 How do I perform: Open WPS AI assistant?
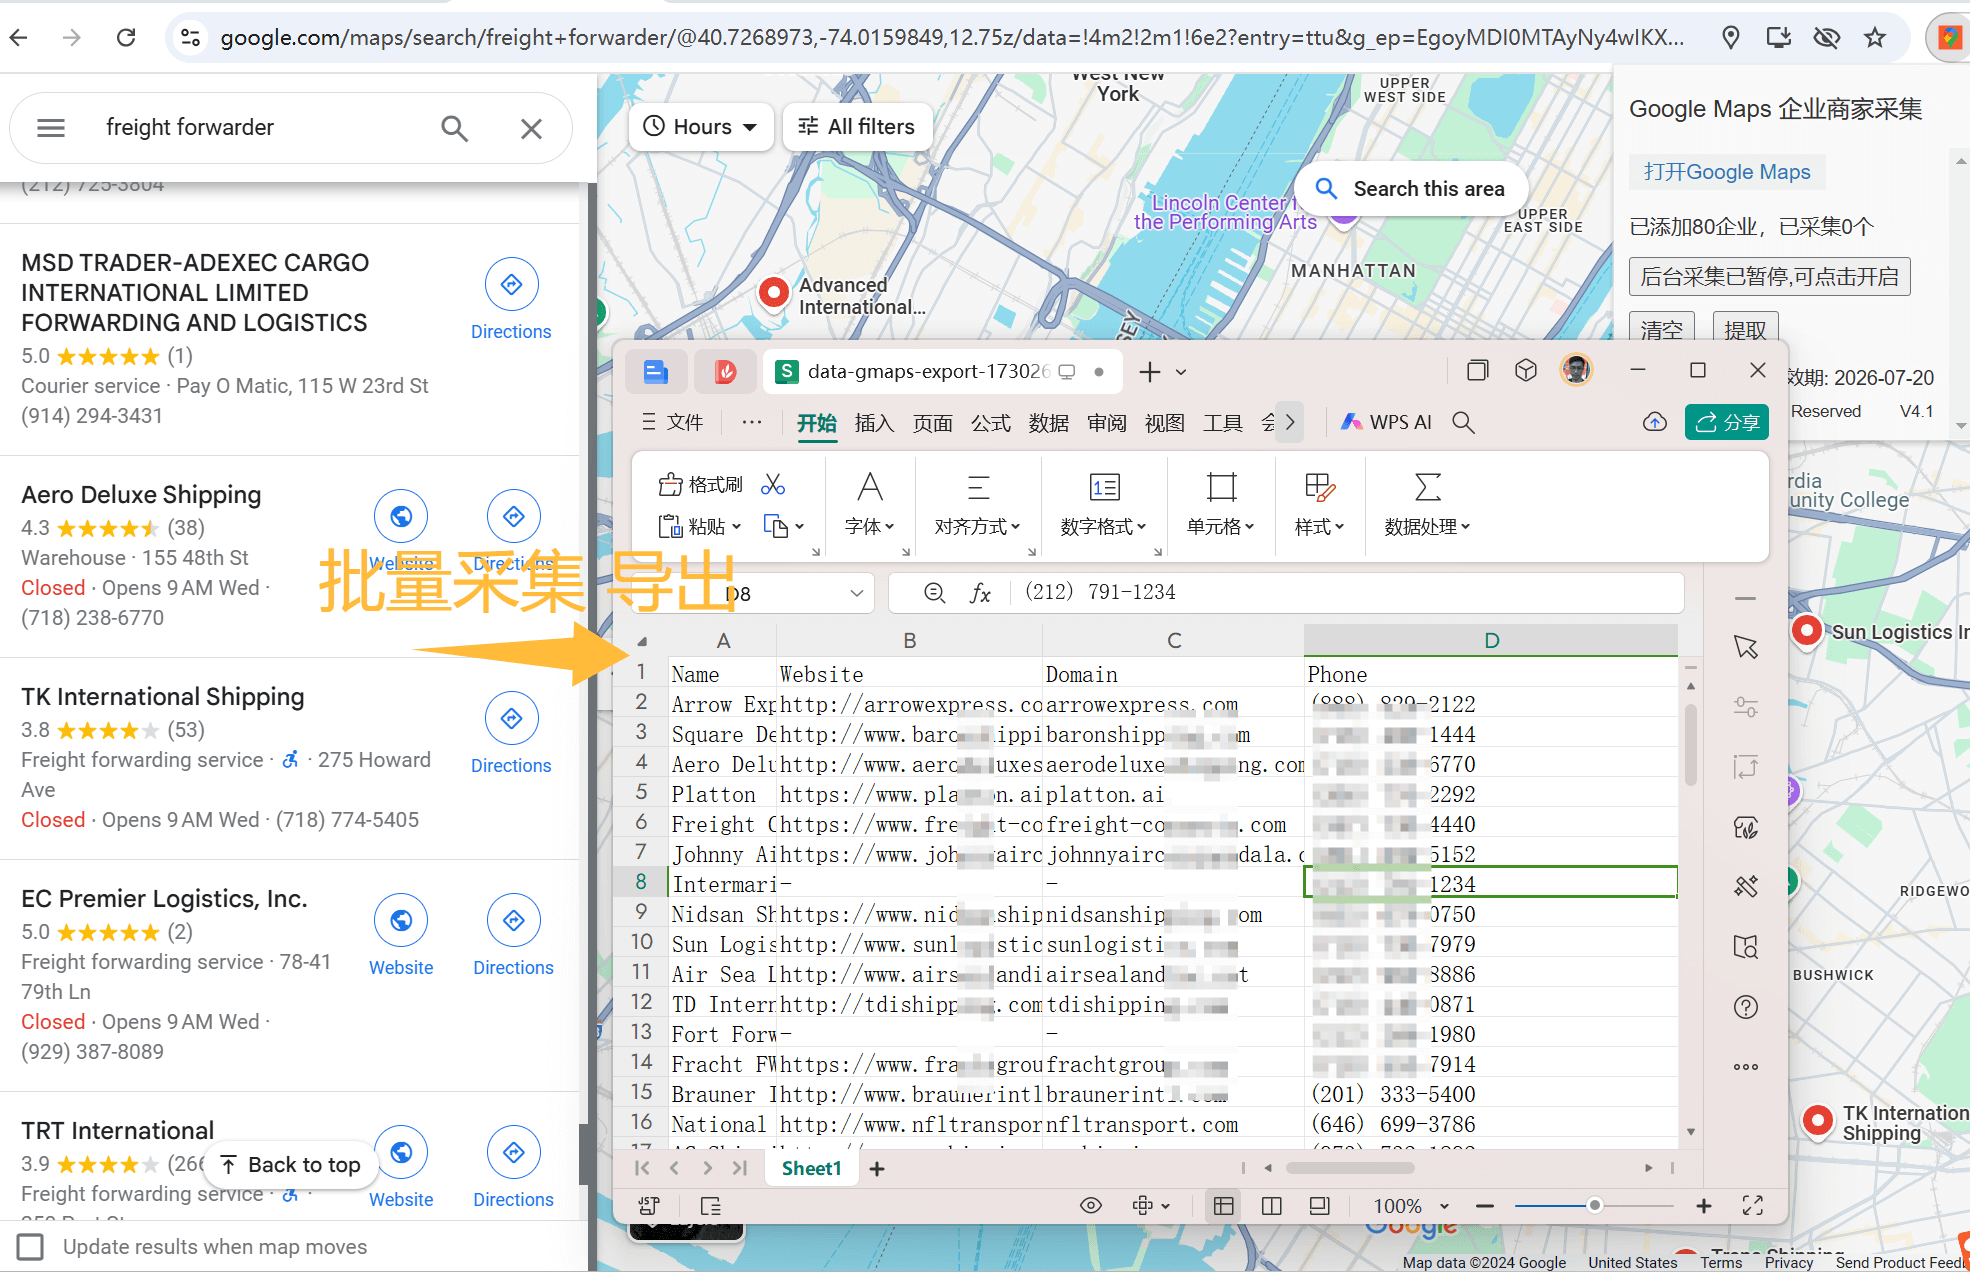click(1386, 422)
